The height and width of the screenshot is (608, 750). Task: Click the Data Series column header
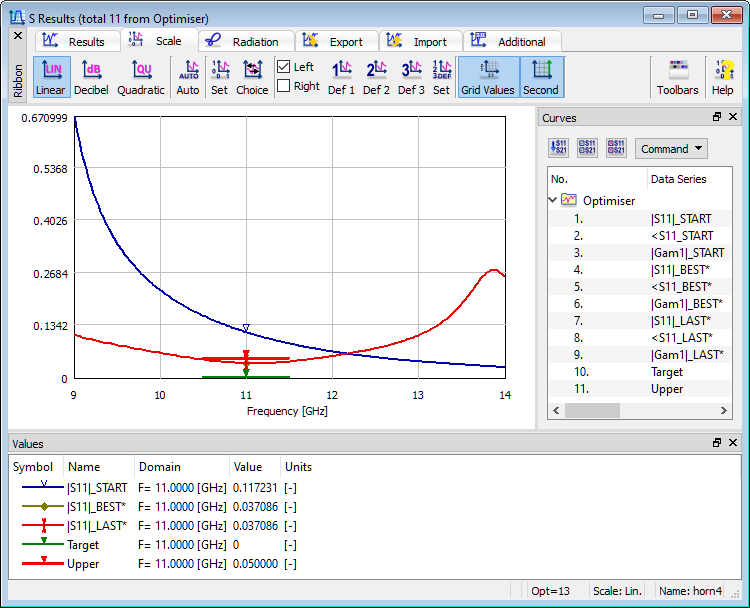point(689,179)
